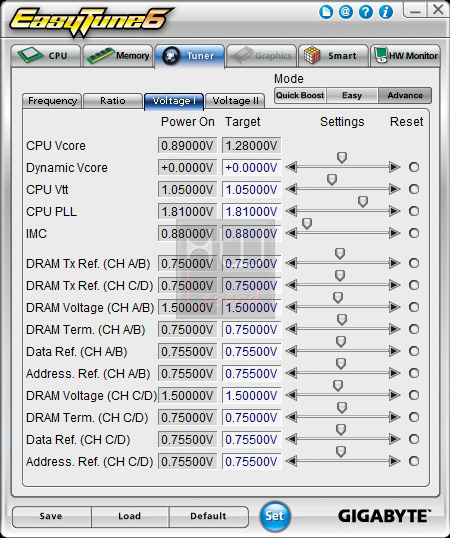
Task: Increase IMC voltage with right arrow
Action: coord(395,233)
